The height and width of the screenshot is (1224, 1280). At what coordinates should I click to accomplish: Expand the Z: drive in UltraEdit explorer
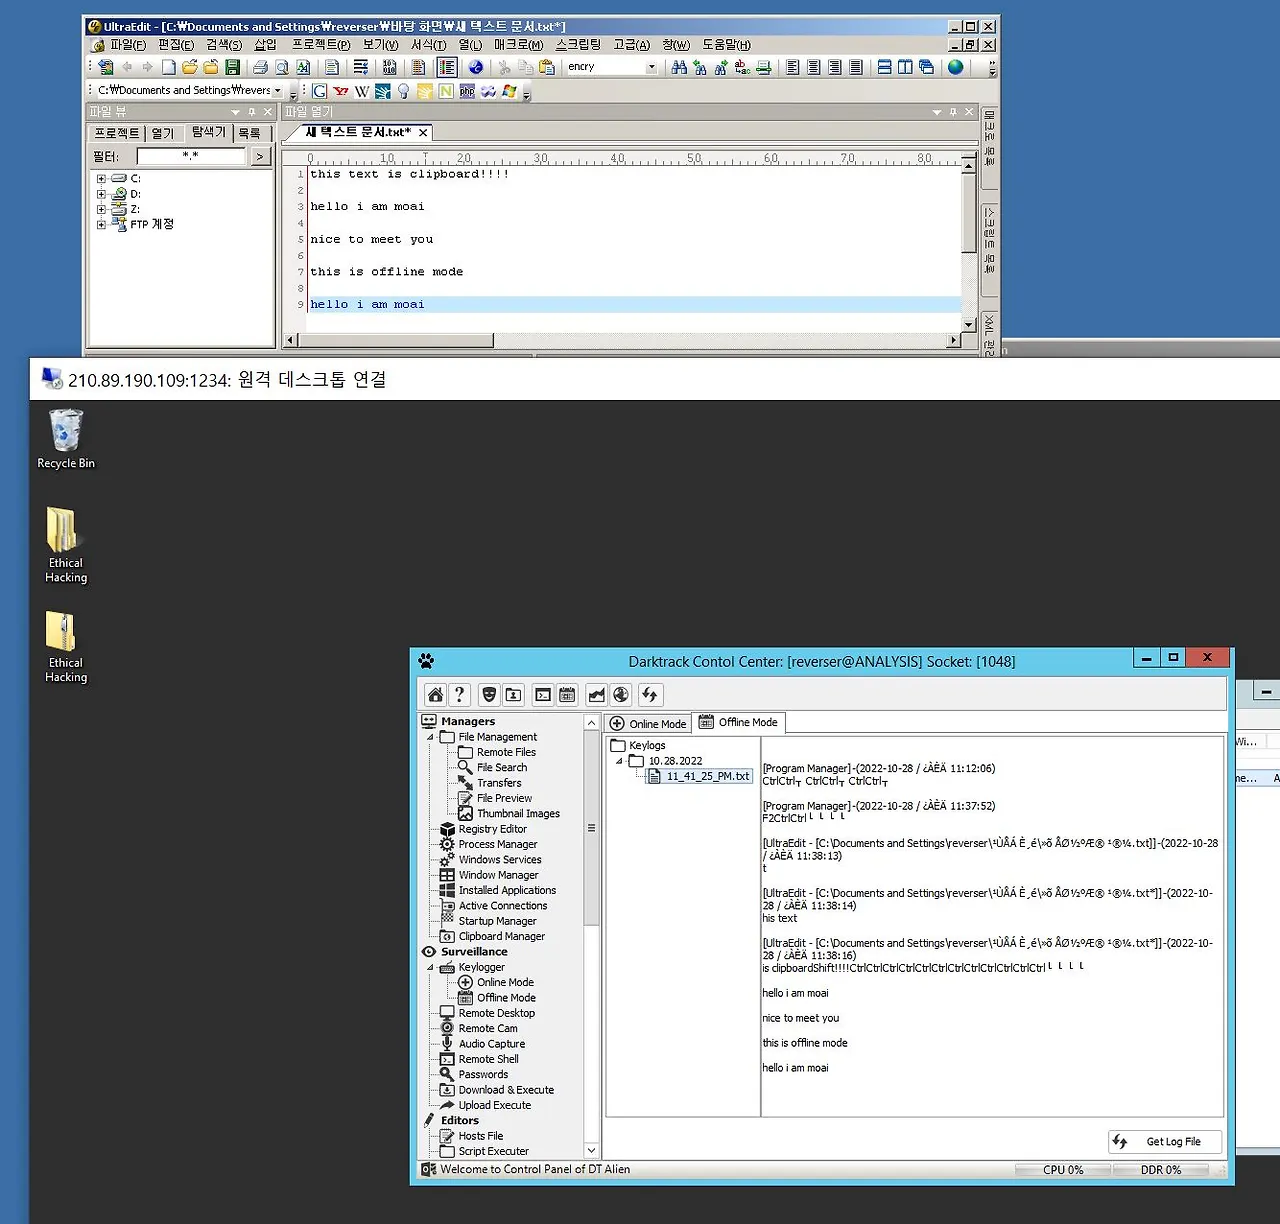click(101, 209)
